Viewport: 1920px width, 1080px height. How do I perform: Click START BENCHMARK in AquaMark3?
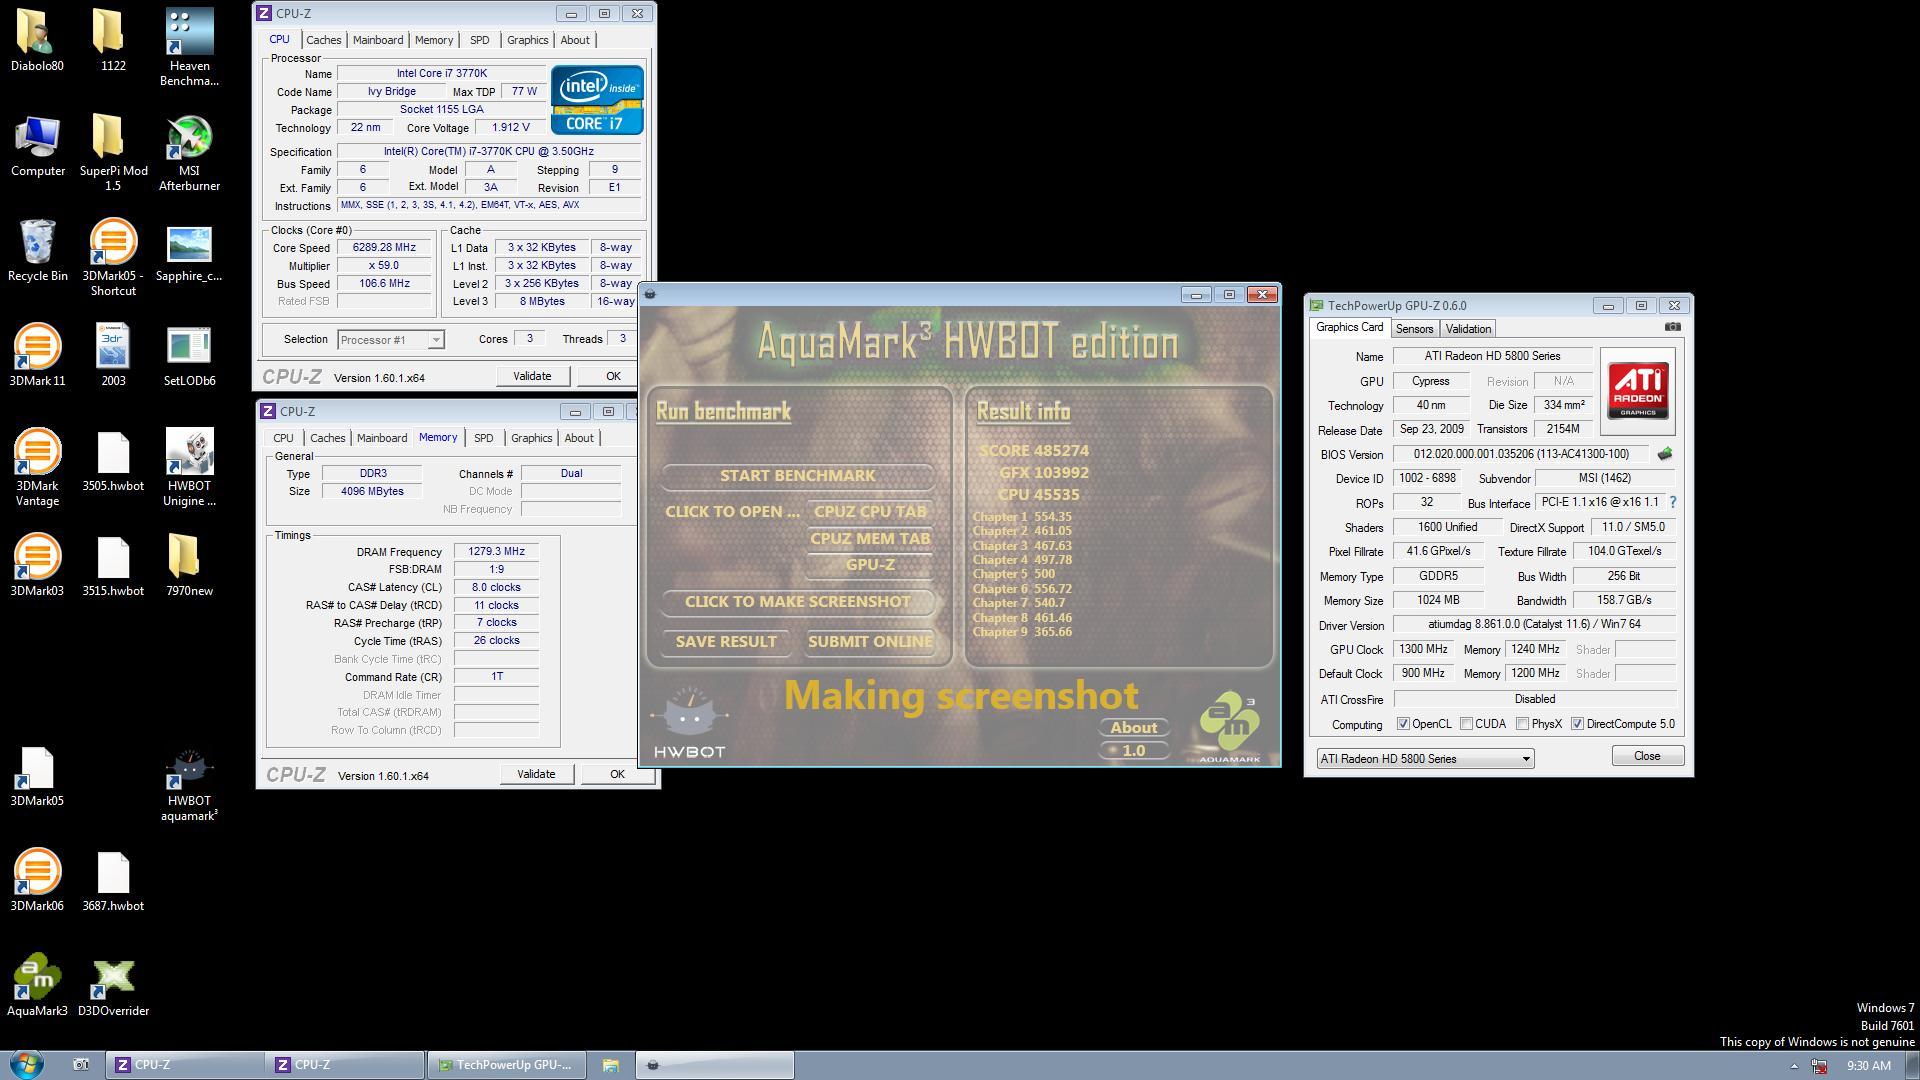tap(797, 476)
